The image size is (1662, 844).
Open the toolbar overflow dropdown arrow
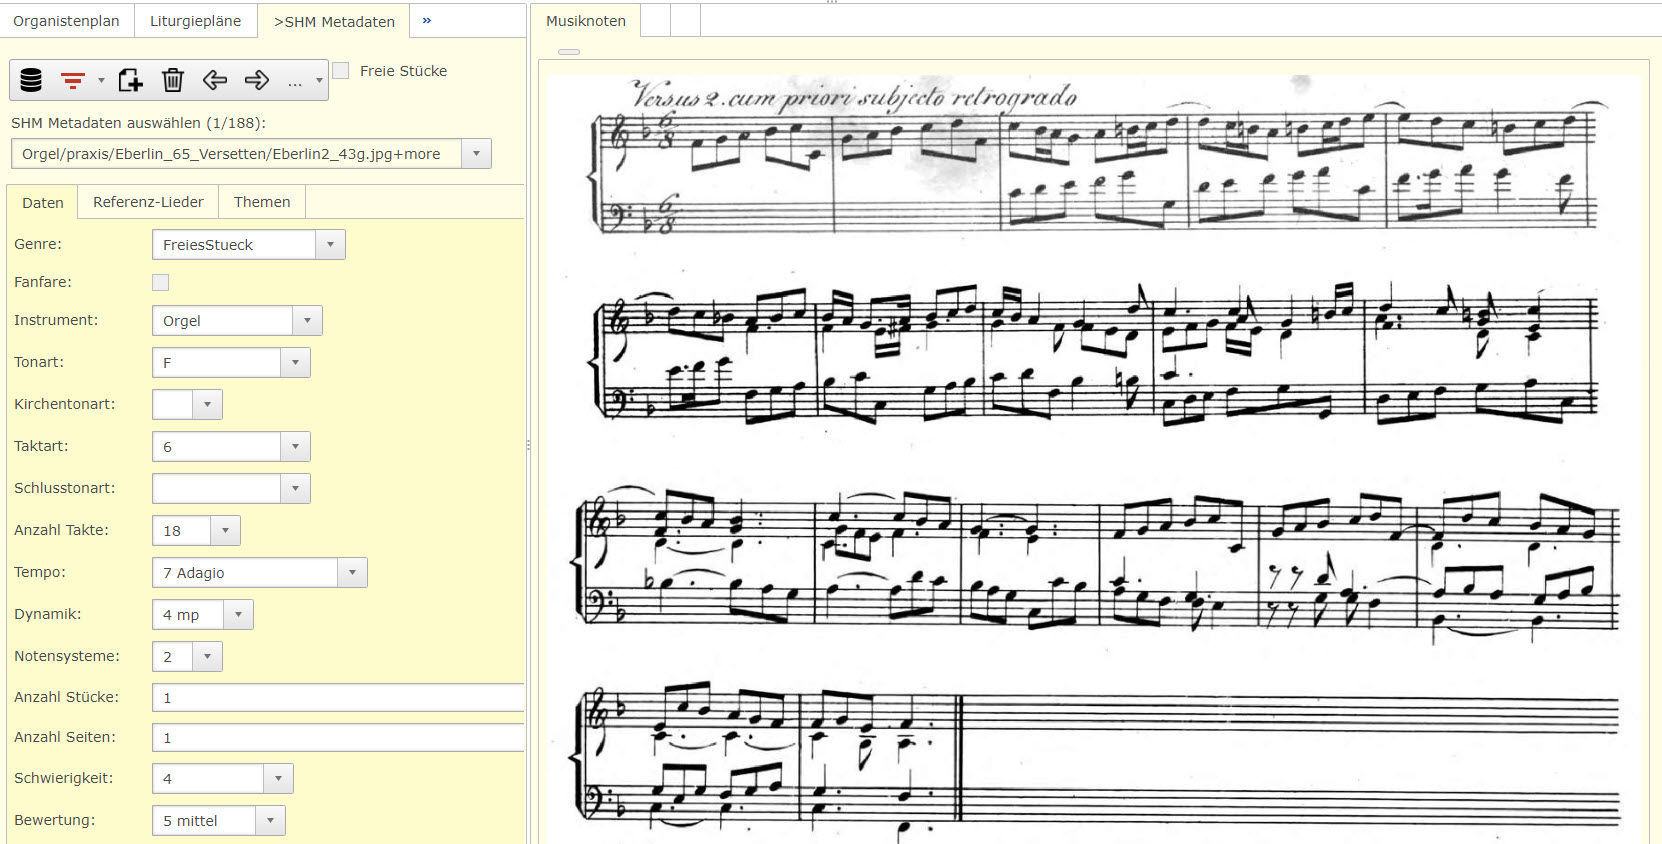(319, 81)
